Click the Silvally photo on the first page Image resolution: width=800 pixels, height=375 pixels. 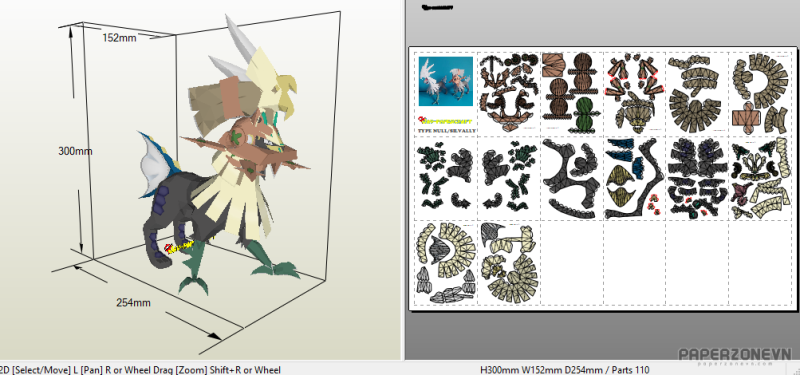click(445, 81)
